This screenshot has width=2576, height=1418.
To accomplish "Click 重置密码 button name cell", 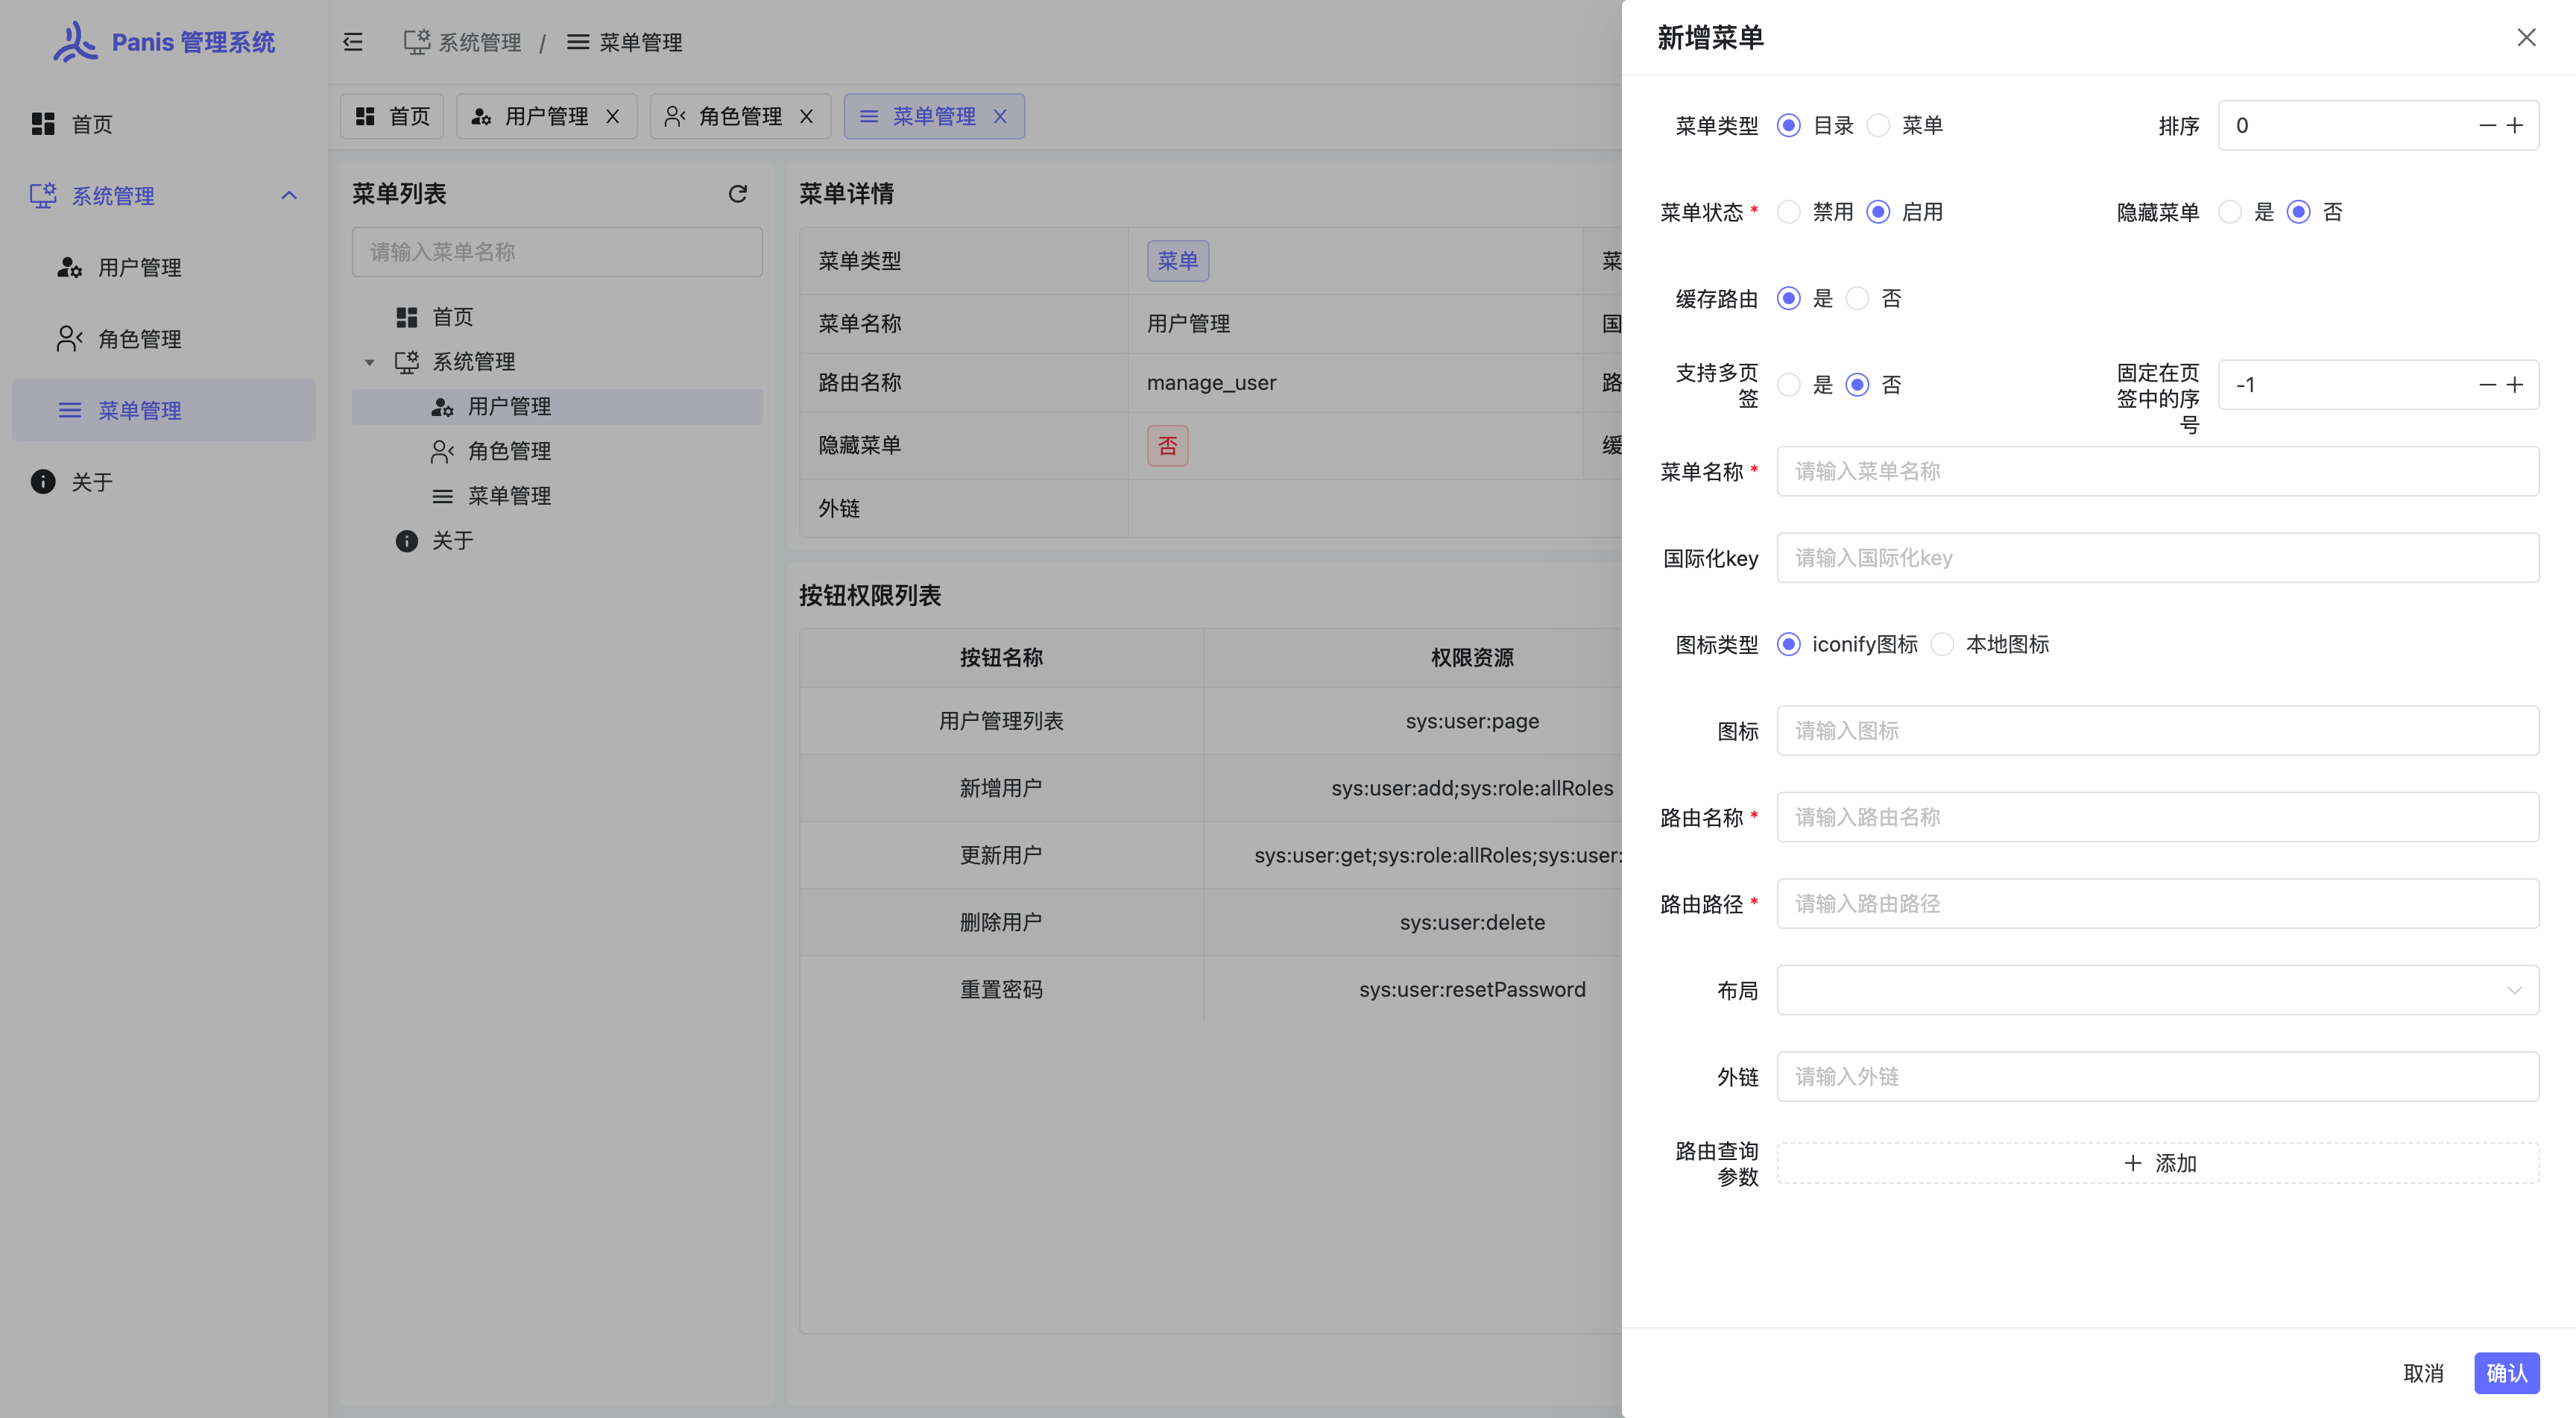I will [x=1001, y=989].
